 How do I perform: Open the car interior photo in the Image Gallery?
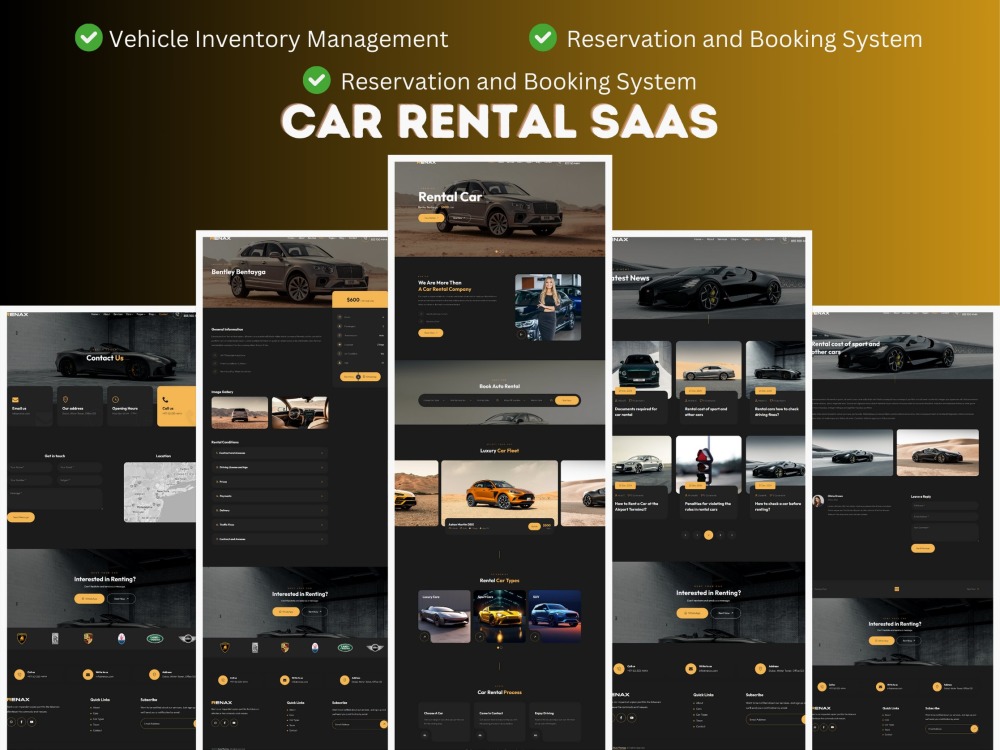[x=300, y=413]
